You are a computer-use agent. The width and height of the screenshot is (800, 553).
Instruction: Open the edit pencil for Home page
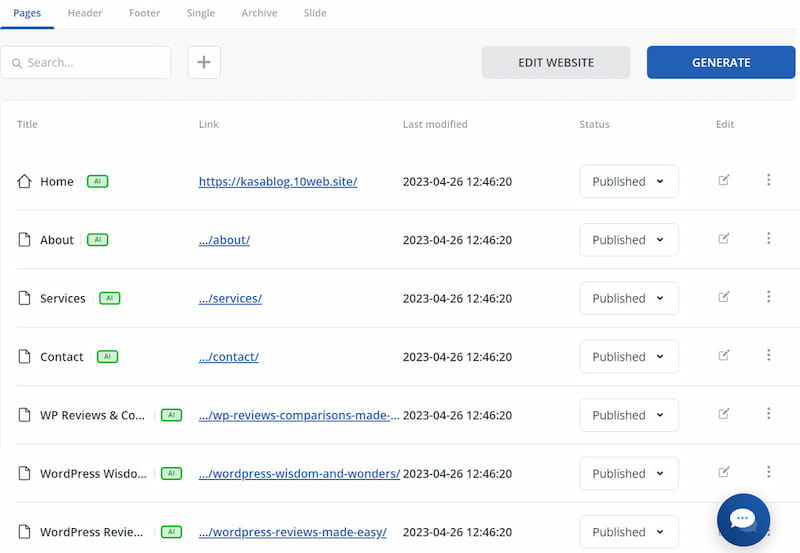tap(723, 180)
